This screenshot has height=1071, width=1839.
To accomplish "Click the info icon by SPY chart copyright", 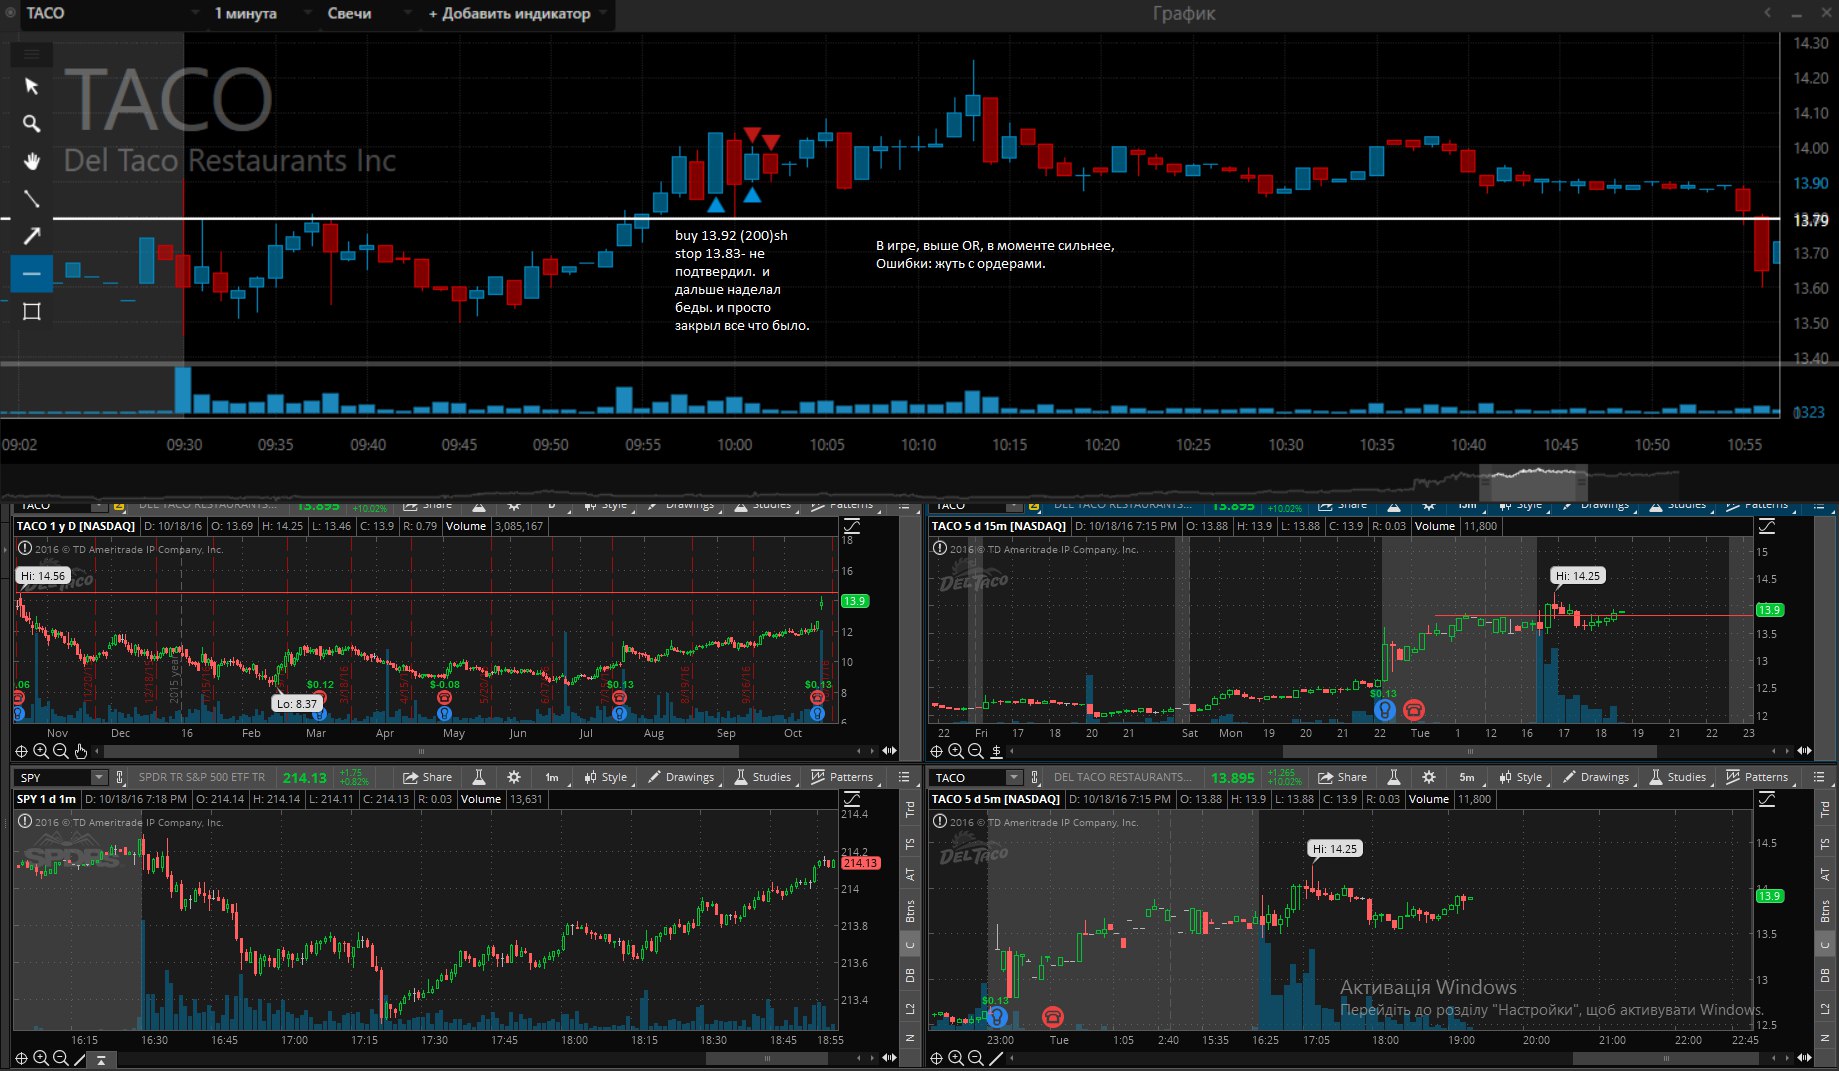I will pyautogui.click(x=24, y=822).
